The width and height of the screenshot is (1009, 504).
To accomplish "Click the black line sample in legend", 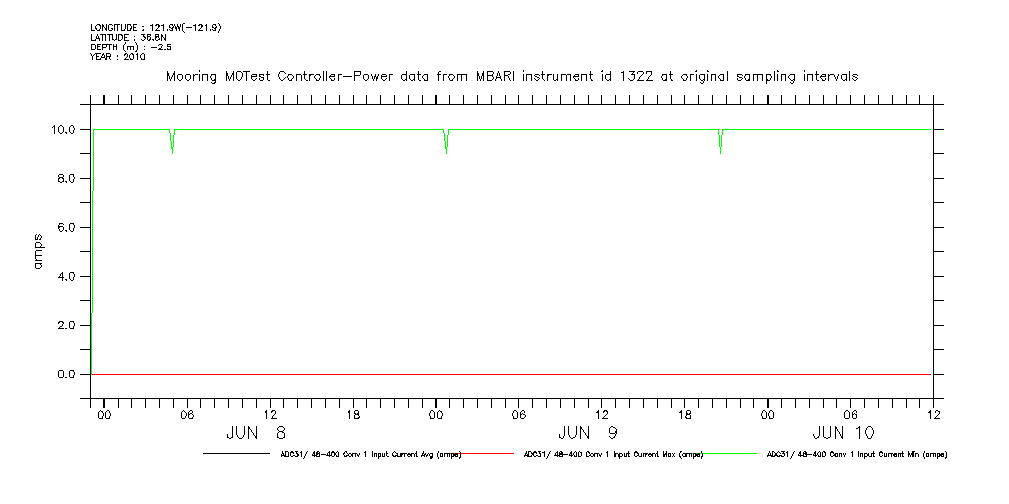I will (x=235, y=454).
